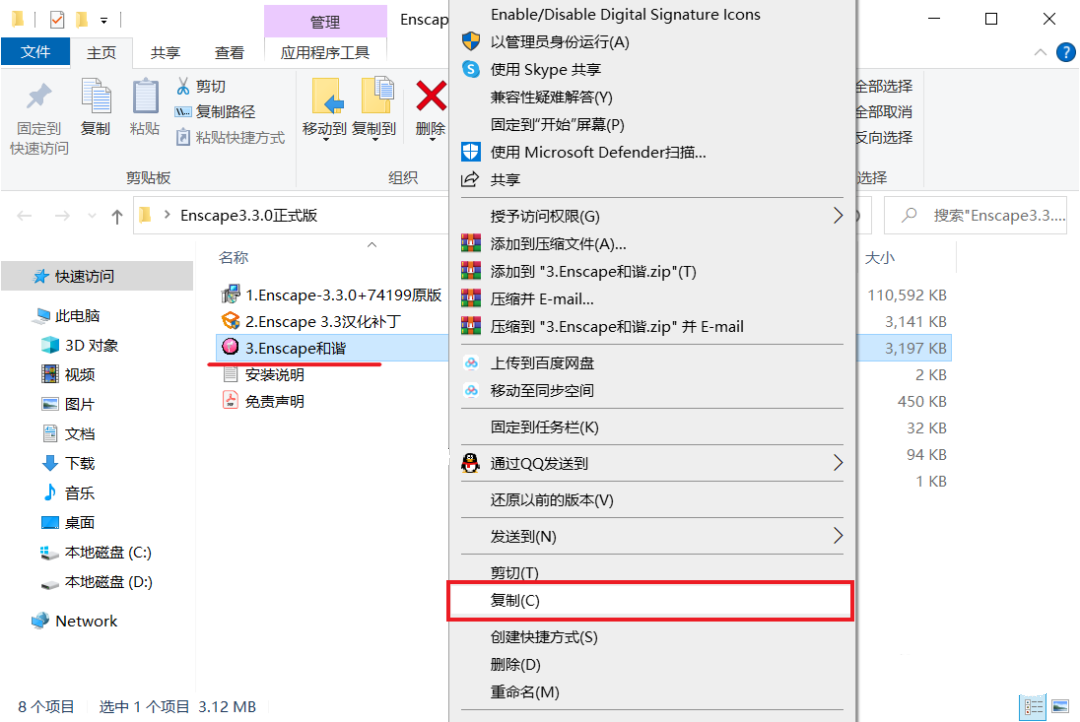Click the Copy path (复制路径) ribbon item
This screenshot has width=1080, height=722.
(216, 112)
